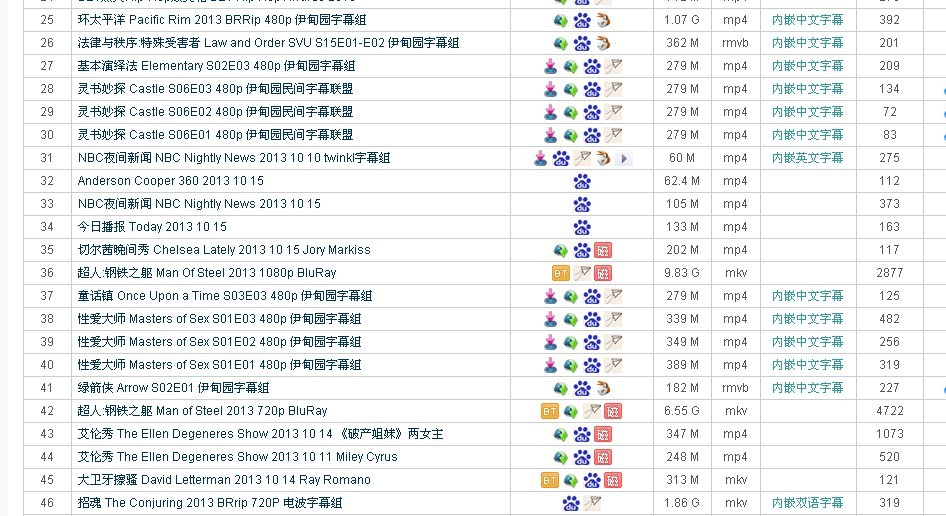The width and height of the screenshot is (946, 516).
Task: Click row number 36 cell
Action: click(x=47, y=273)
